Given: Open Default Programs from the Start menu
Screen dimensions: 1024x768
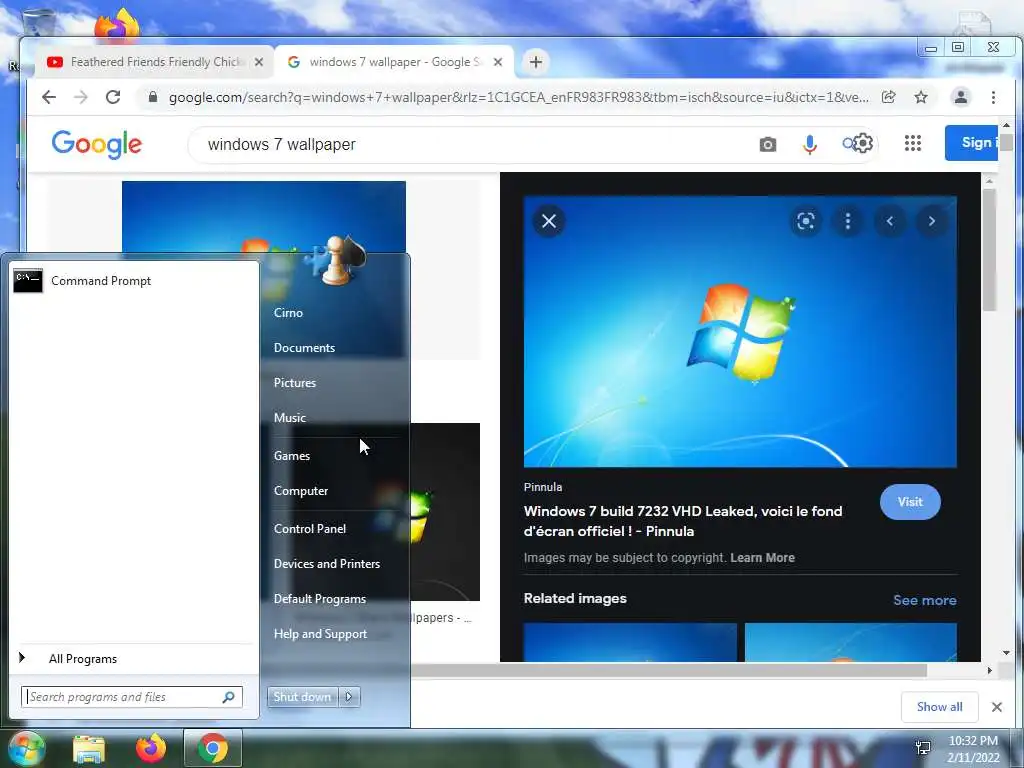Looking at the screenshot, I should [x=319, y=599].
